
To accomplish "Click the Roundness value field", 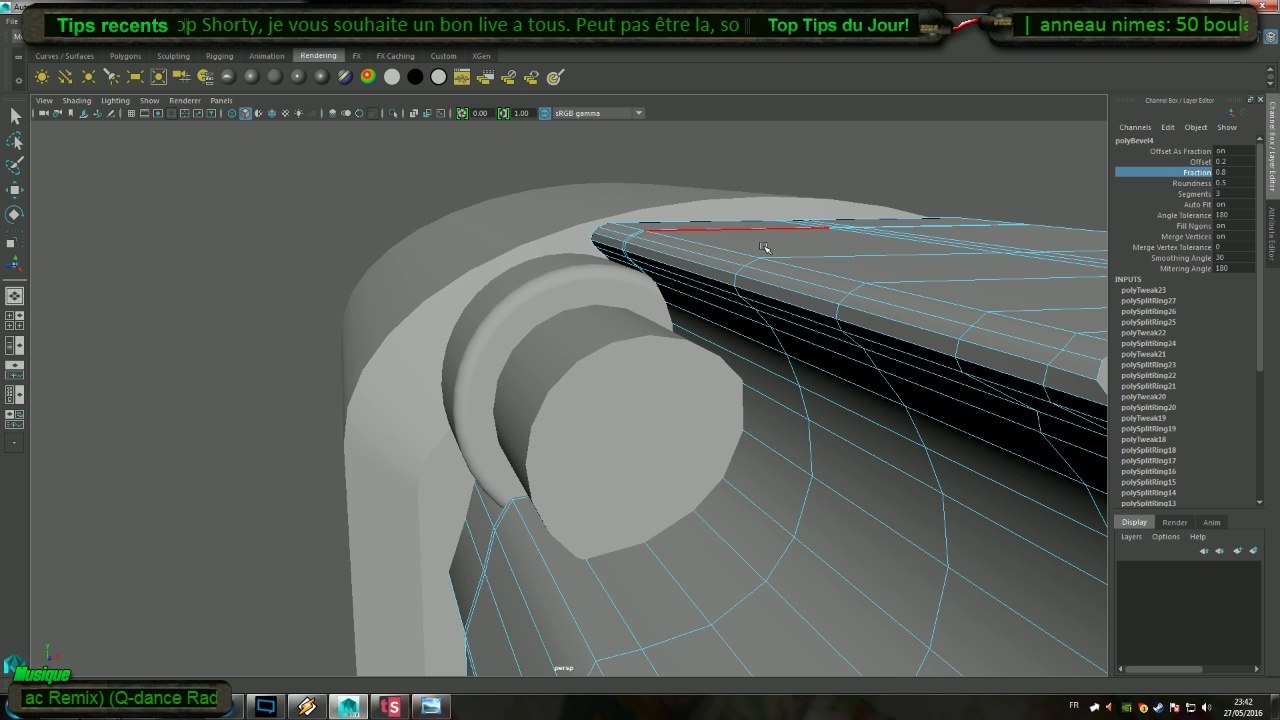I will pos(1234,183).
